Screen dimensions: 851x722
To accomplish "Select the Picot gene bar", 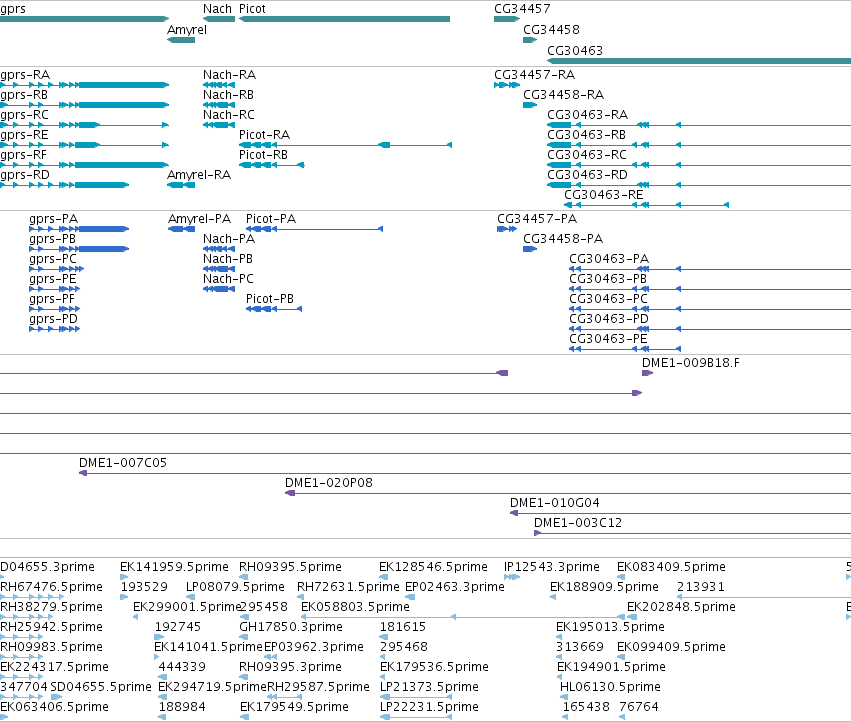I will [x=345, y=19].
